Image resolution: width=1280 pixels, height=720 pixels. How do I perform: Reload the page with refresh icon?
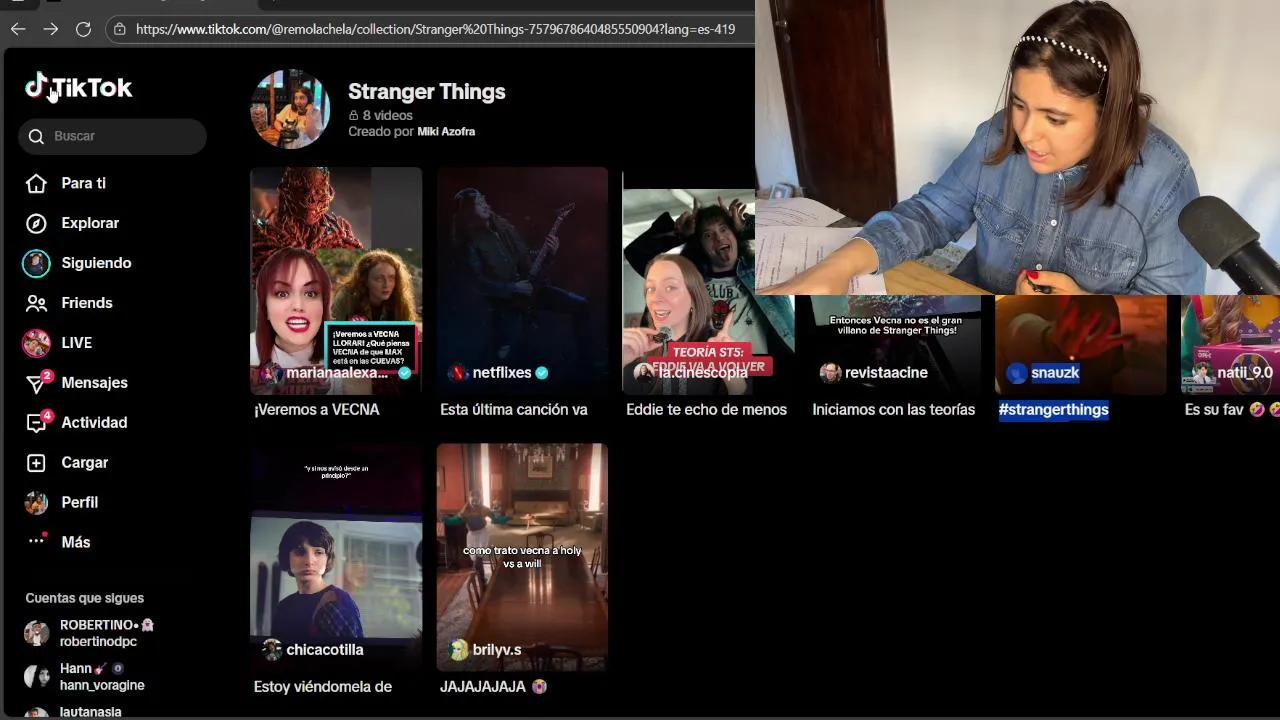[x=84, y=29]
